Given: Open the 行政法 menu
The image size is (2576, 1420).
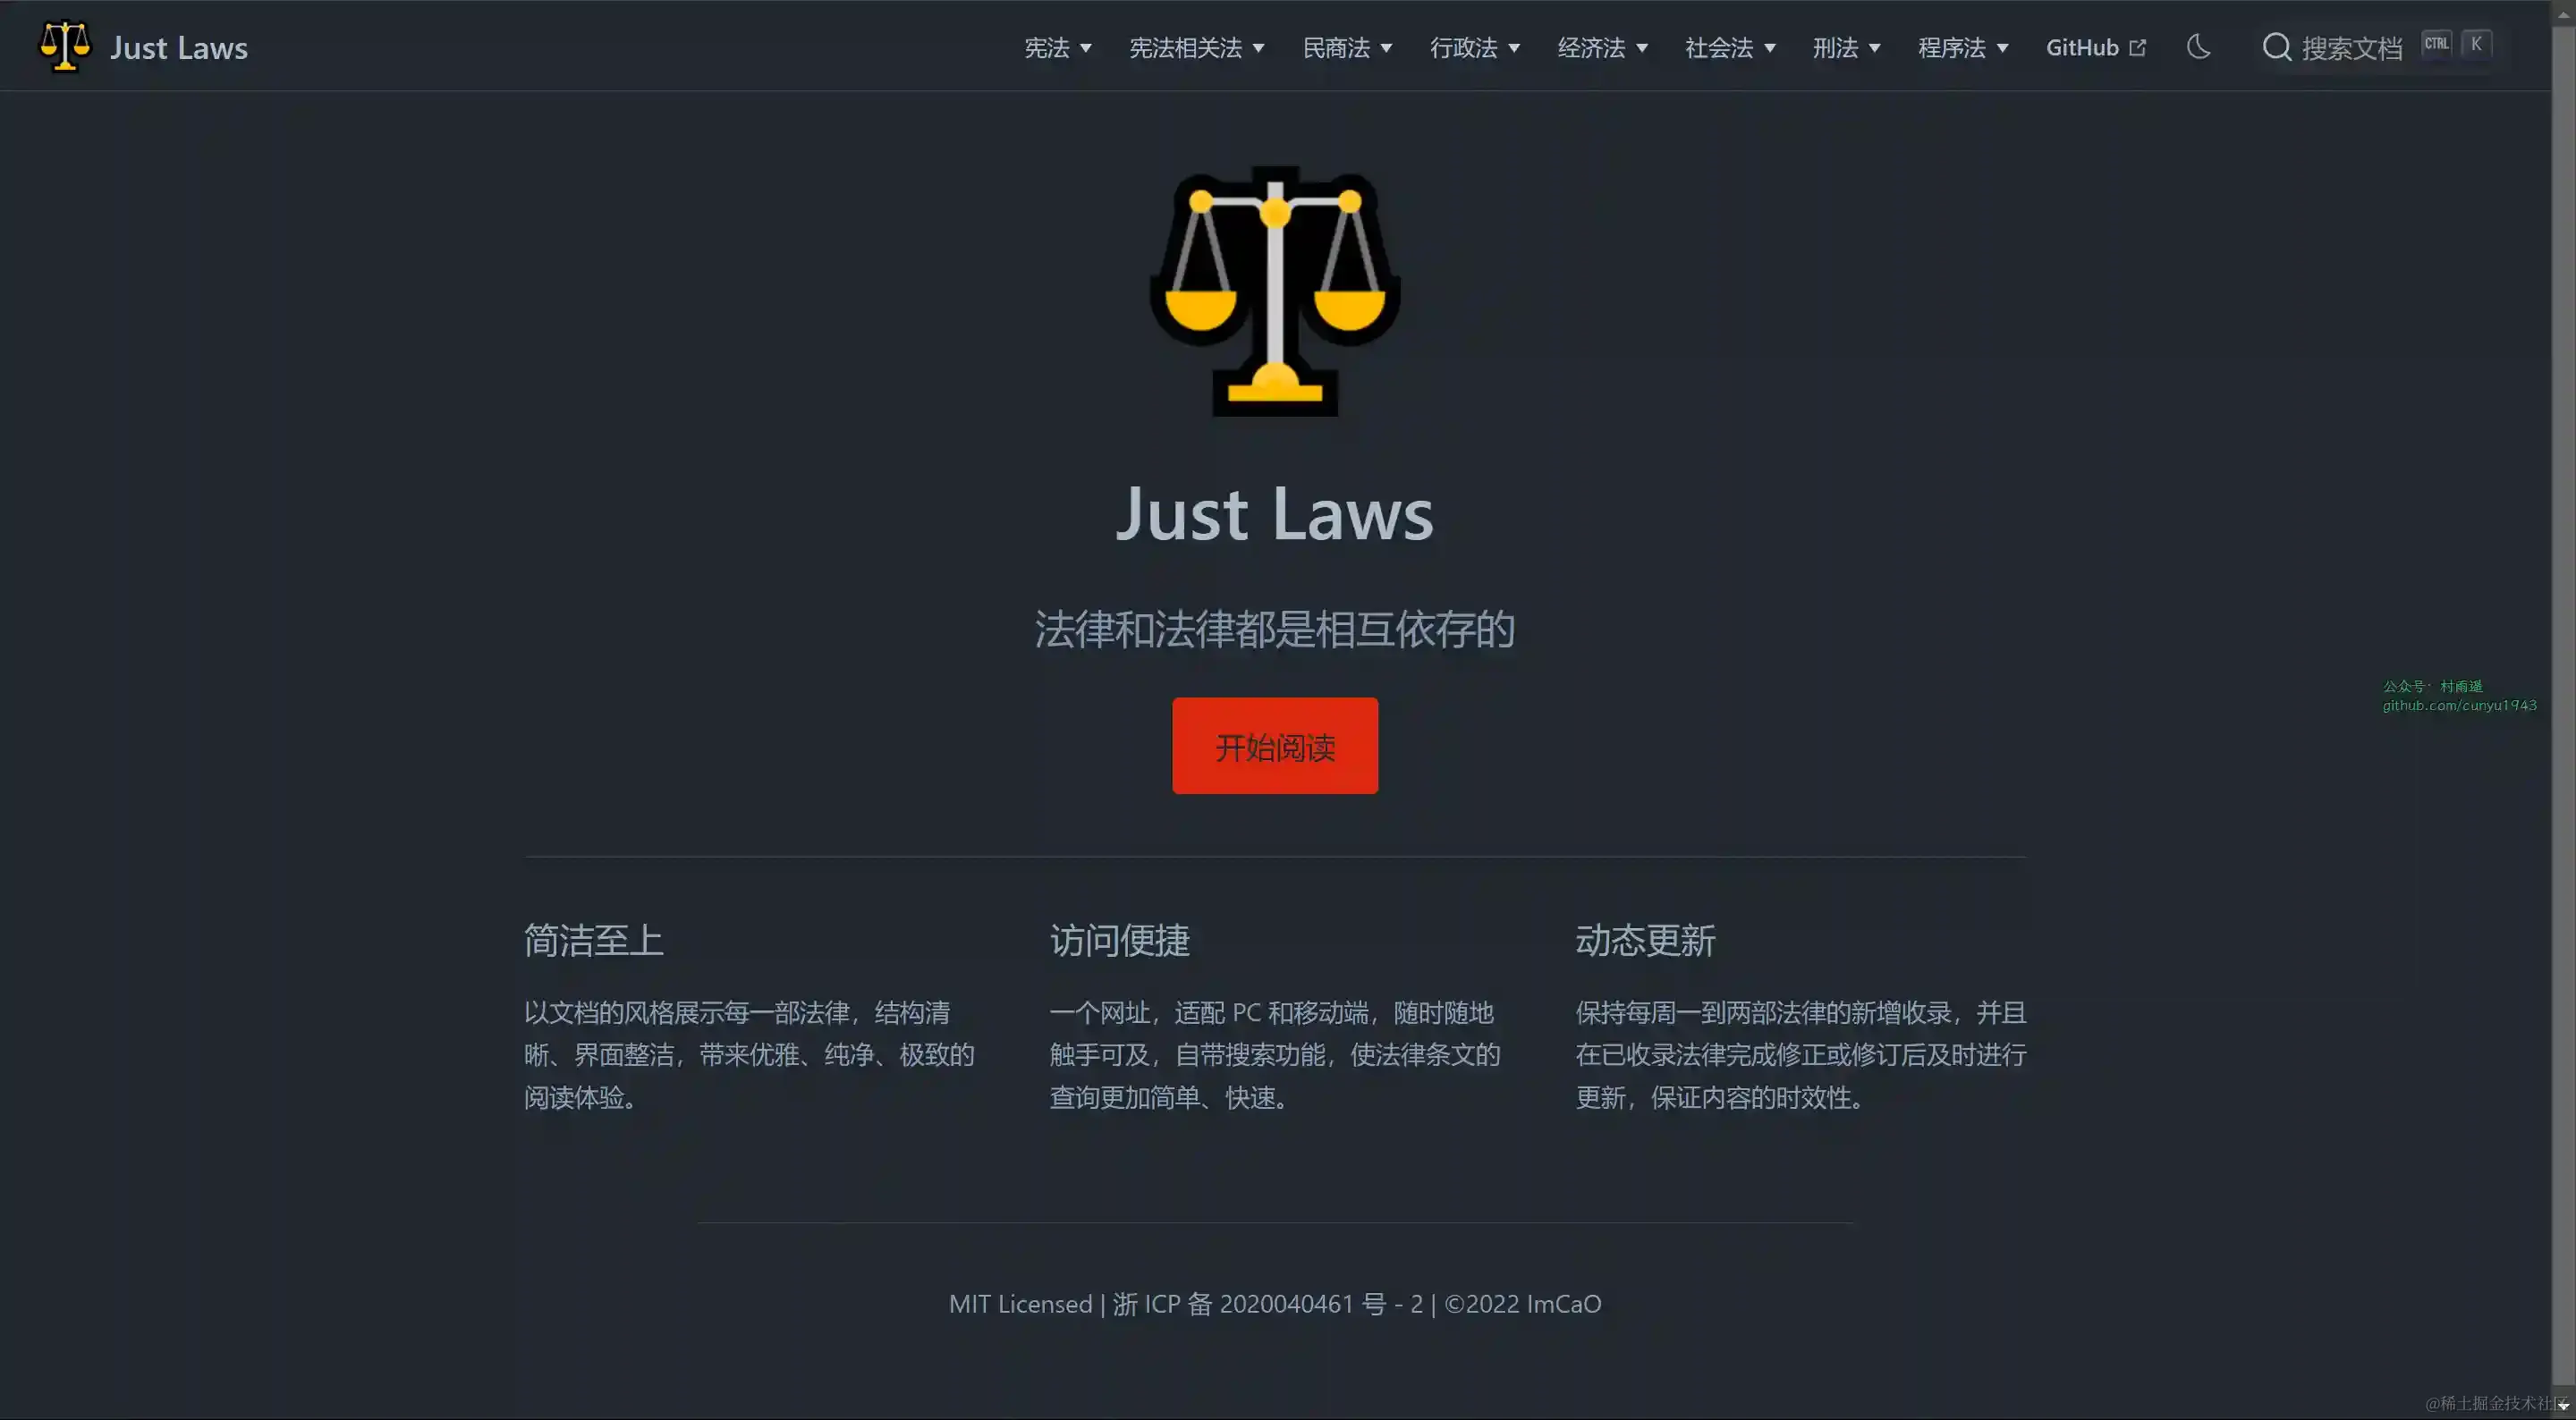Looking at the screenshot, I should 1474,48.
